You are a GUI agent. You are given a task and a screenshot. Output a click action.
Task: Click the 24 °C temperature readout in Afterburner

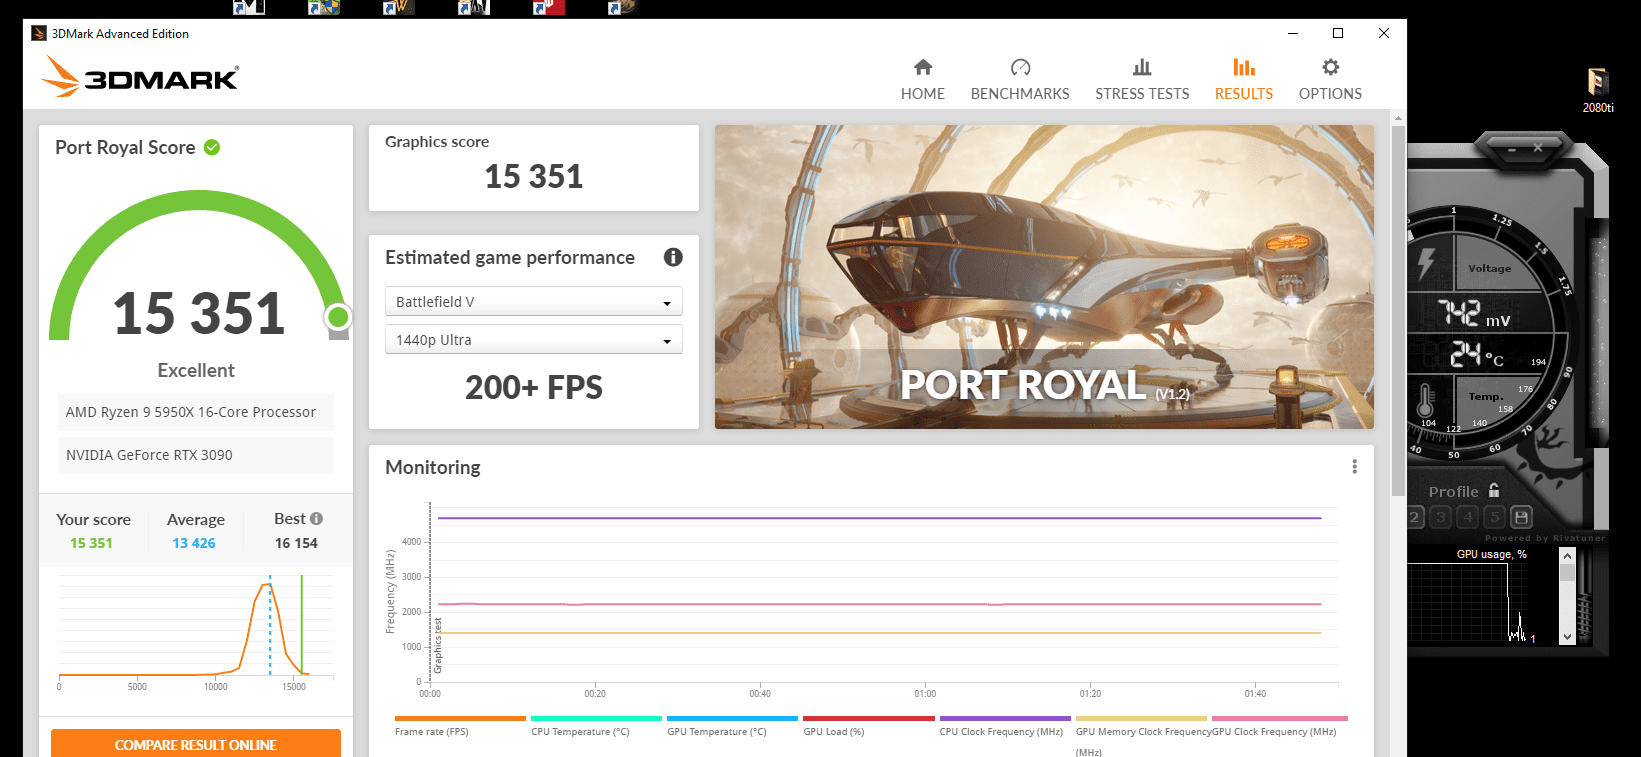click(x=1477, y=354)
